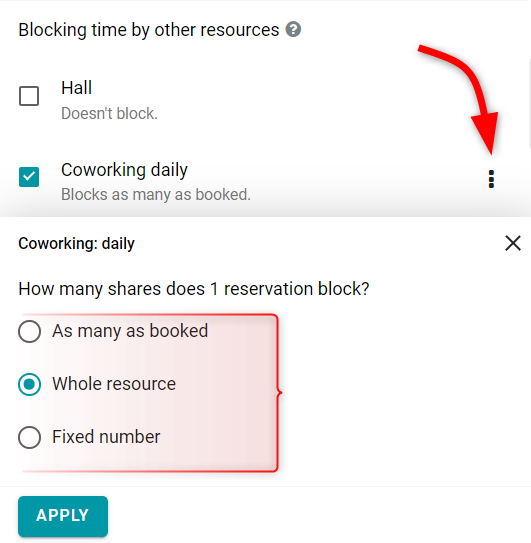The width and height of the screenshot is (531, 543).
Task: Click the scrollbar at the right edge
Action: [x=529, y=103]
